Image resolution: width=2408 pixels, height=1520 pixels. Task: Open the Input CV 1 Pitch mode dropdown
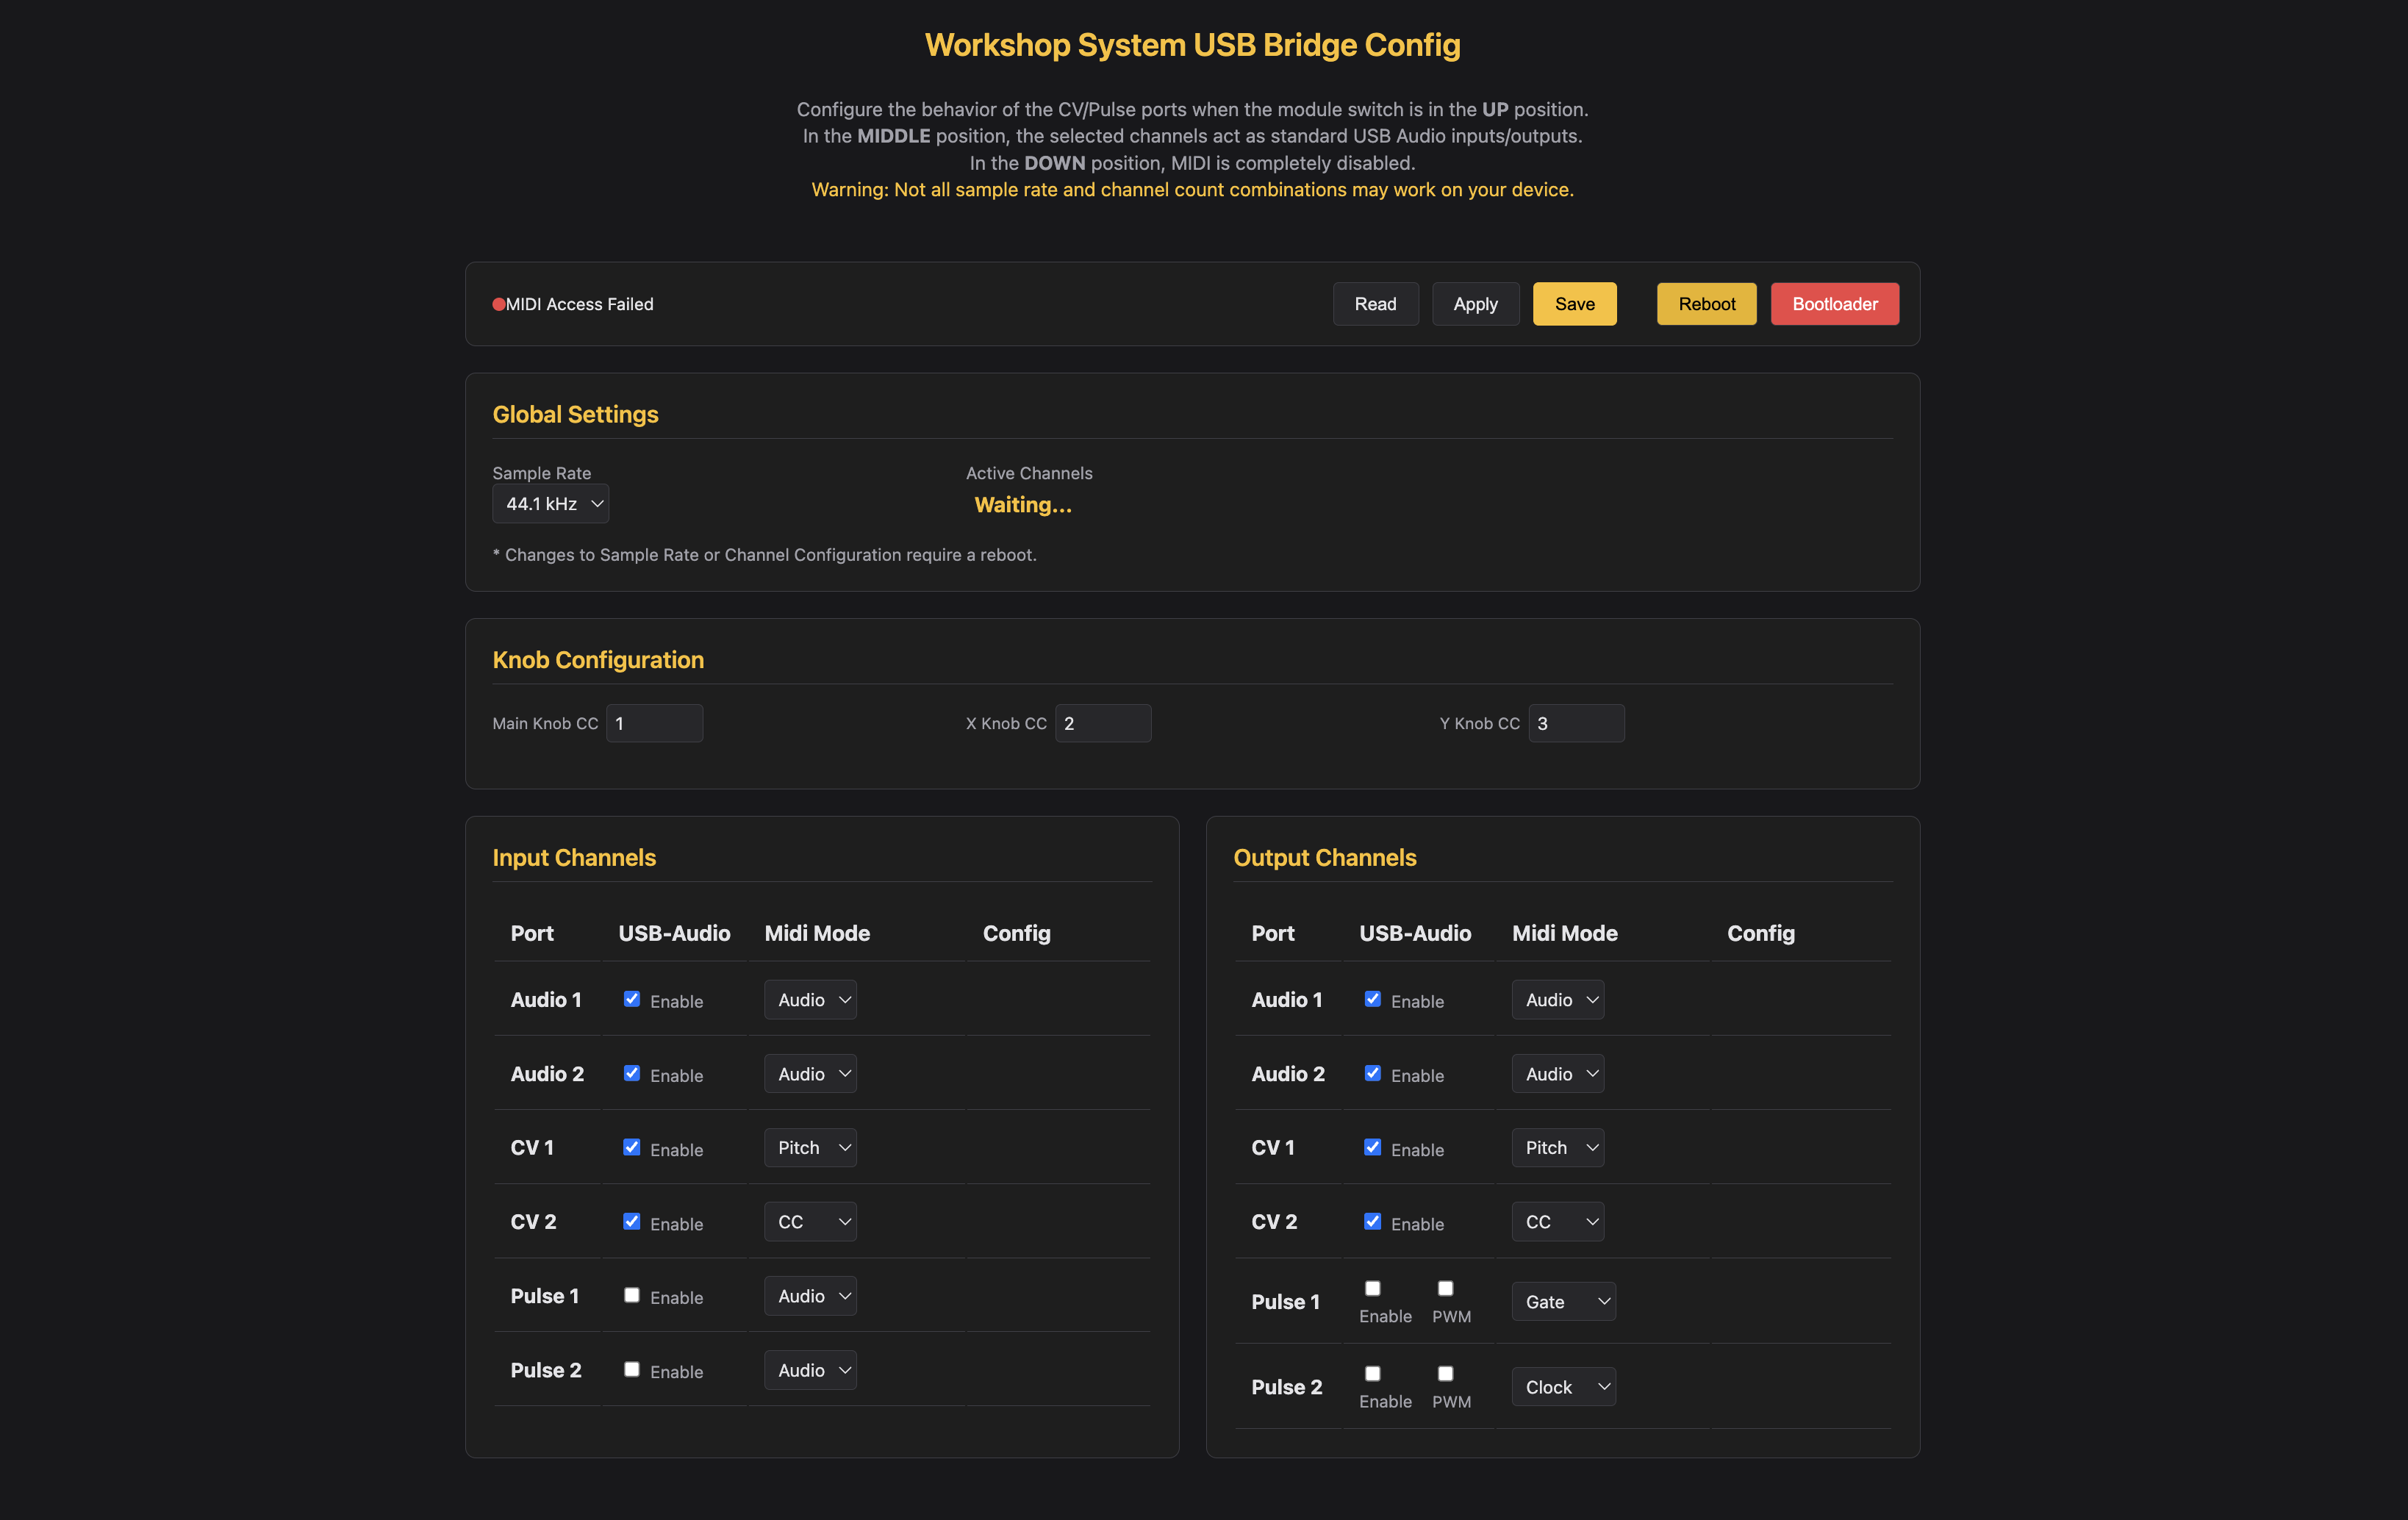click(810, 1148)
